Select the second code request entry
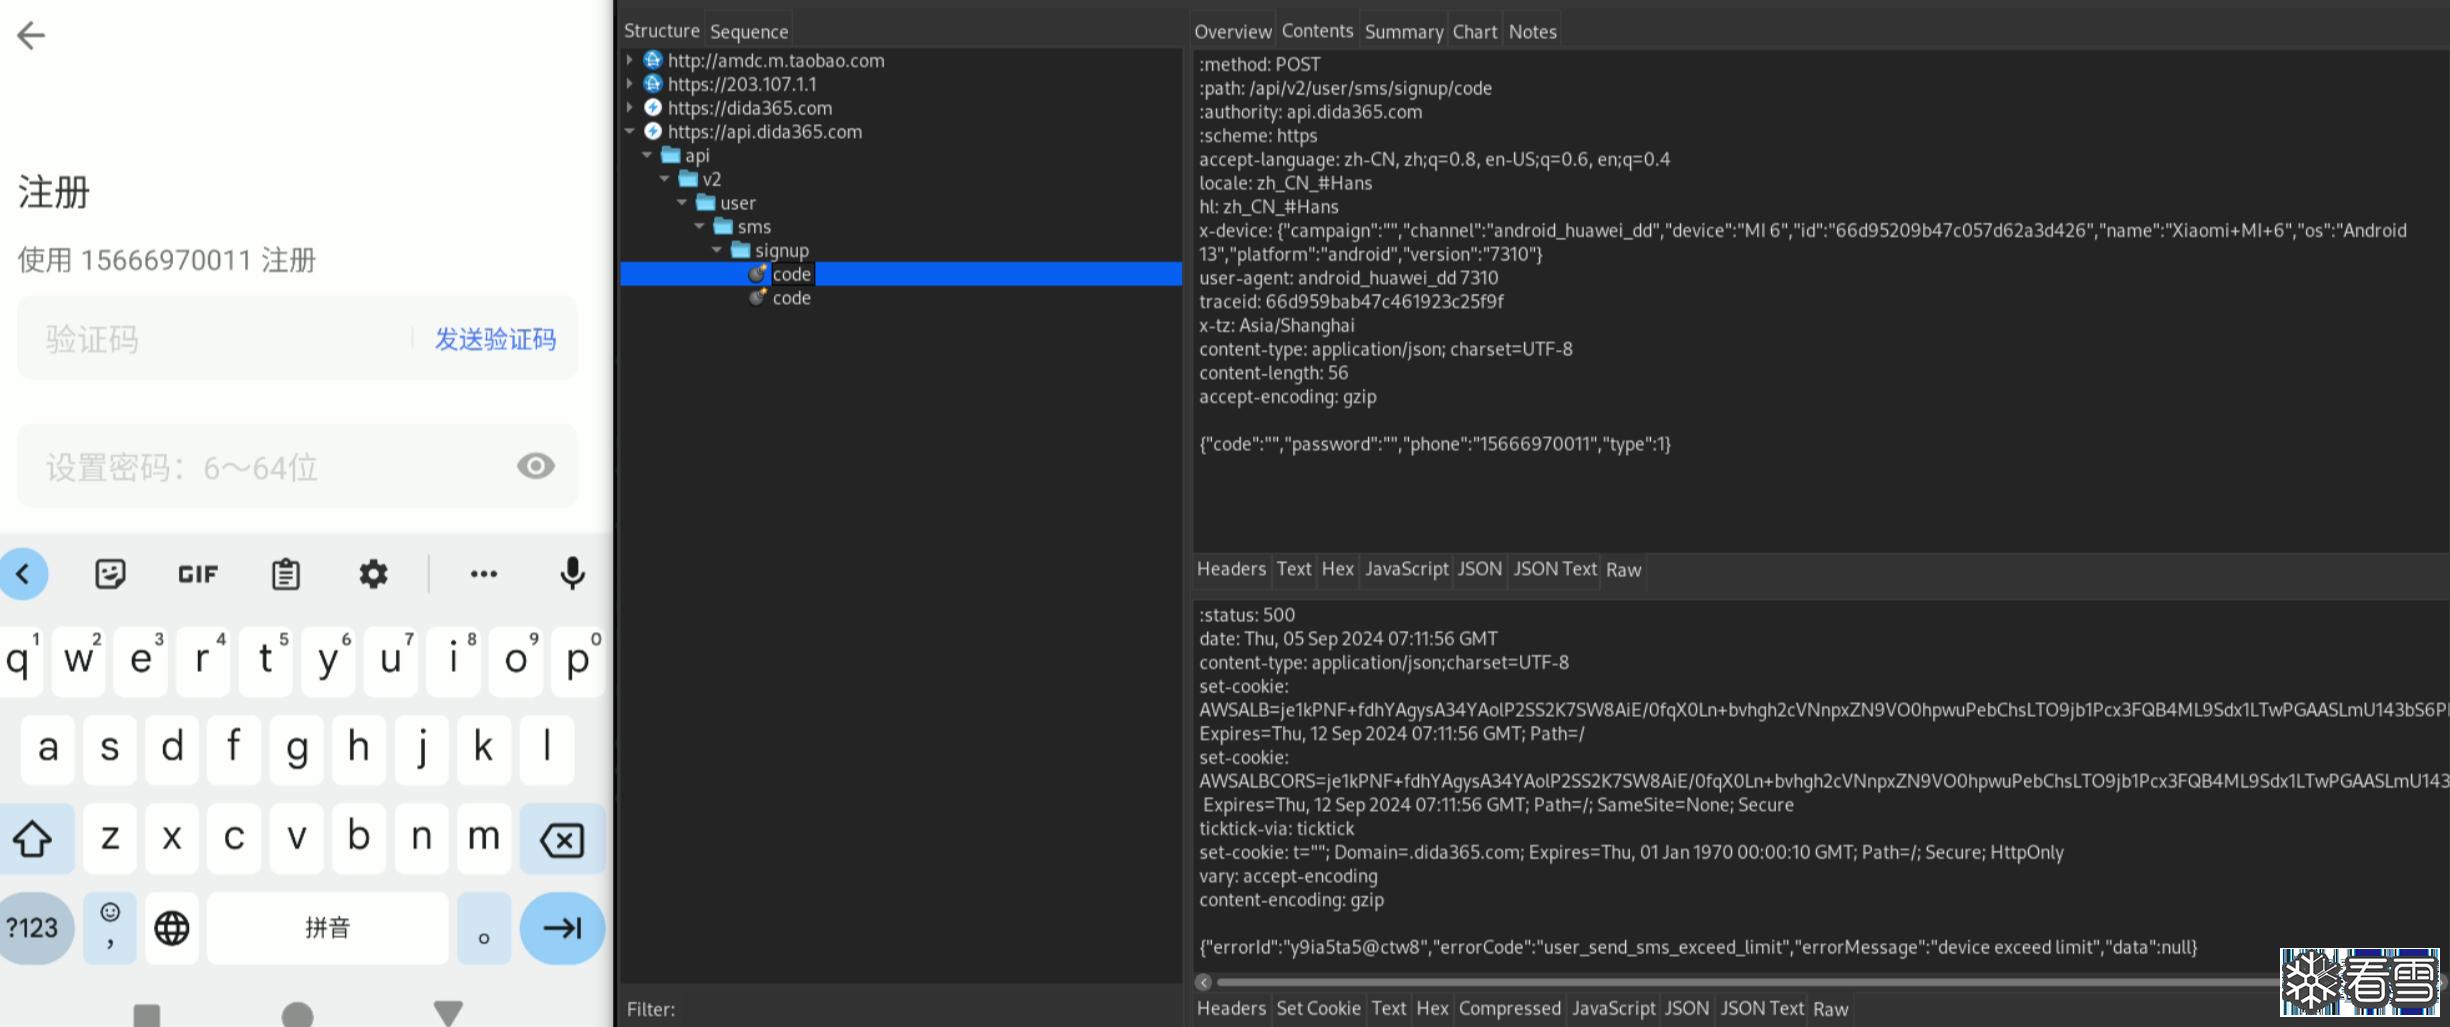 pyautogui.click(x=791, y=298)
